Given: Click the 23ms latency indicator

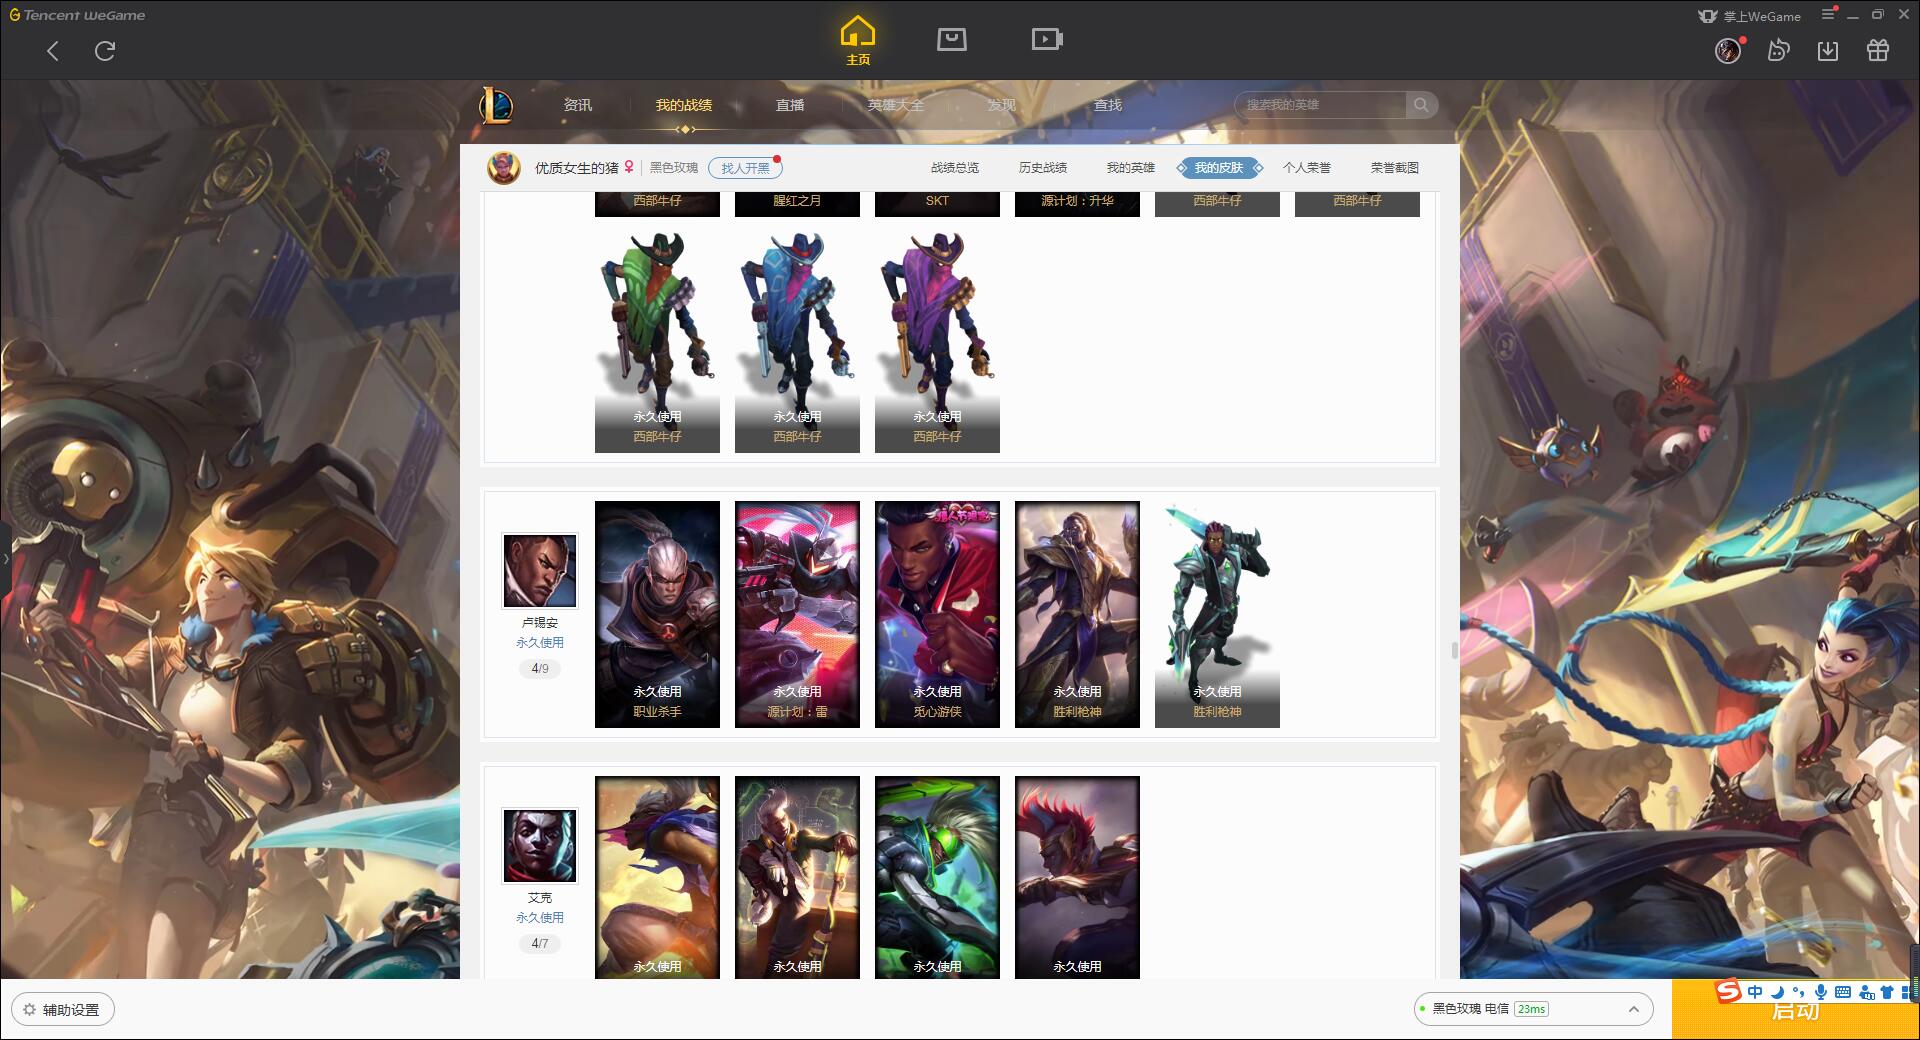Looking at the screenshot, I should click(x=1531, y=1009).
